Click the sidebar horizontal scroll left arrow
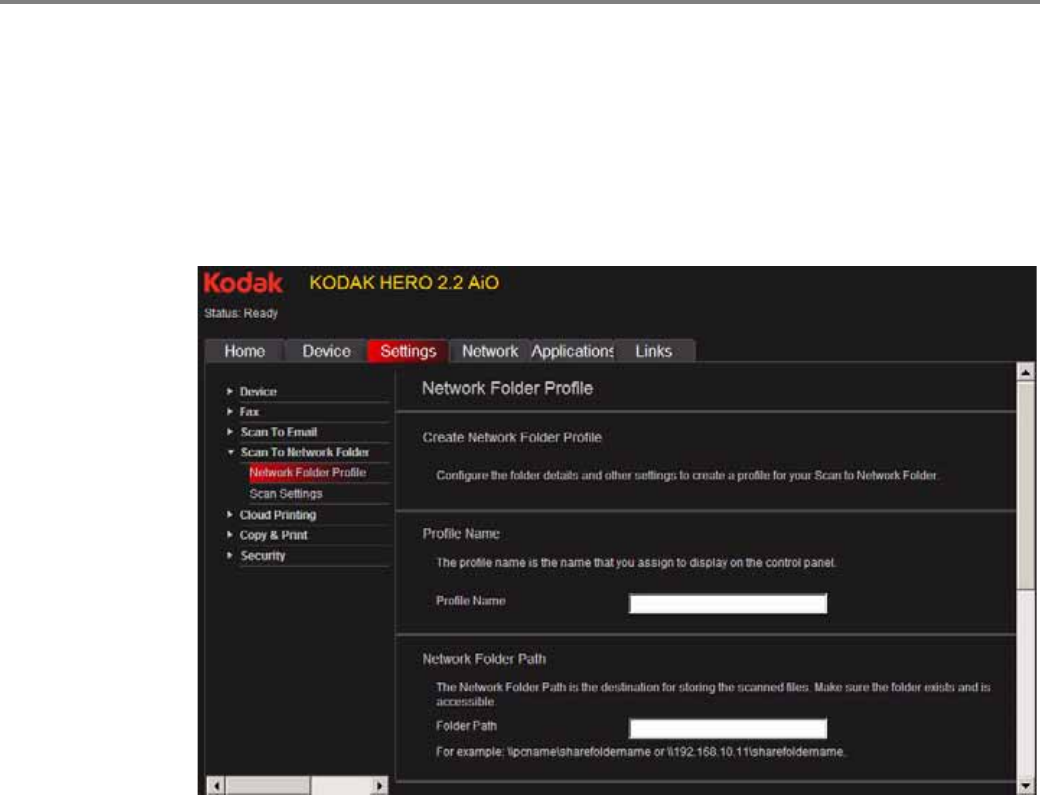Viewport: 1040px width, 795px height. (x=216, y=786)
